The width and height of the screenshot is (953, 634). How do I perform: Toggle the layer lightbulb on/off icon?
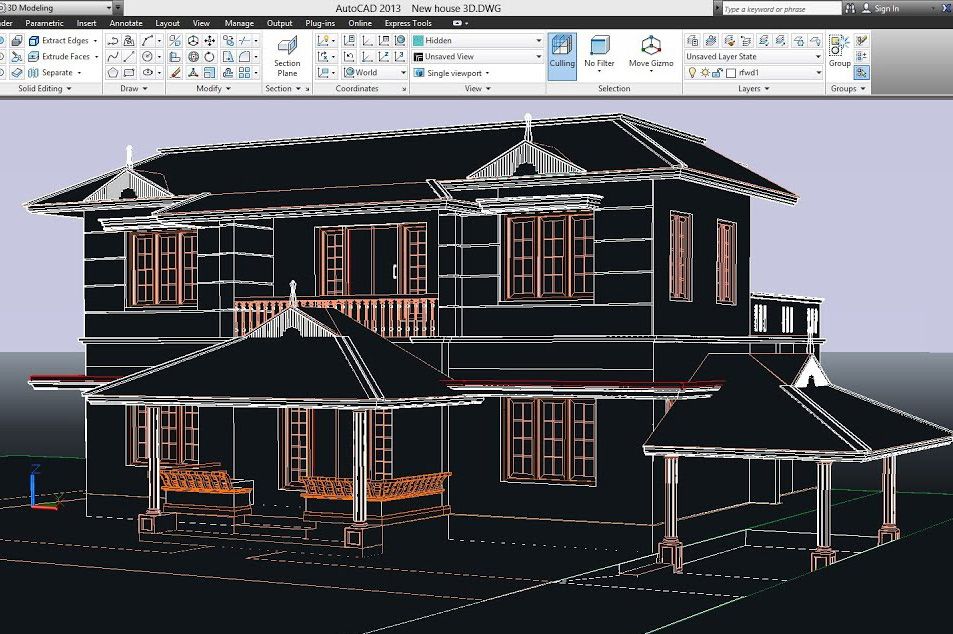point(692,73)
